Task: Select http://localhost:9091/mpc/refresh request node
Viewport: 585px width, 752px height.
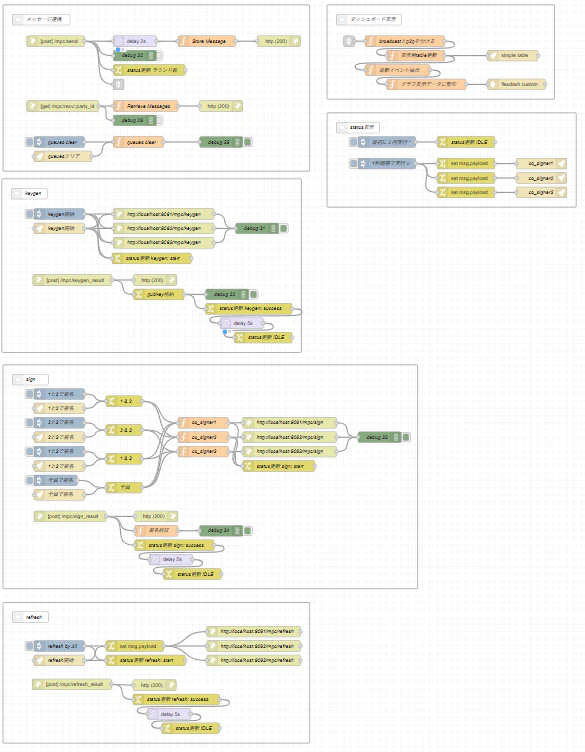Action: tap(254, 632)
